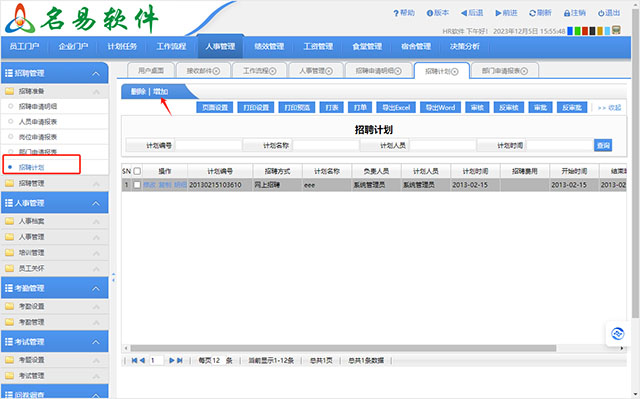Pick the blue theme color square
The image size is (640, 399).
click(570, 31)
